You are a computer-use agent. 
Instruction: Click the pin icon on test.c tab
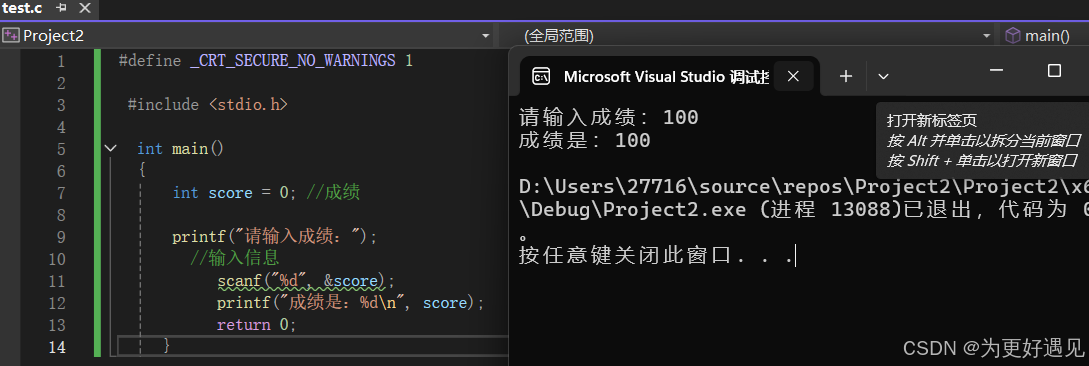click(x=61, y=8)
